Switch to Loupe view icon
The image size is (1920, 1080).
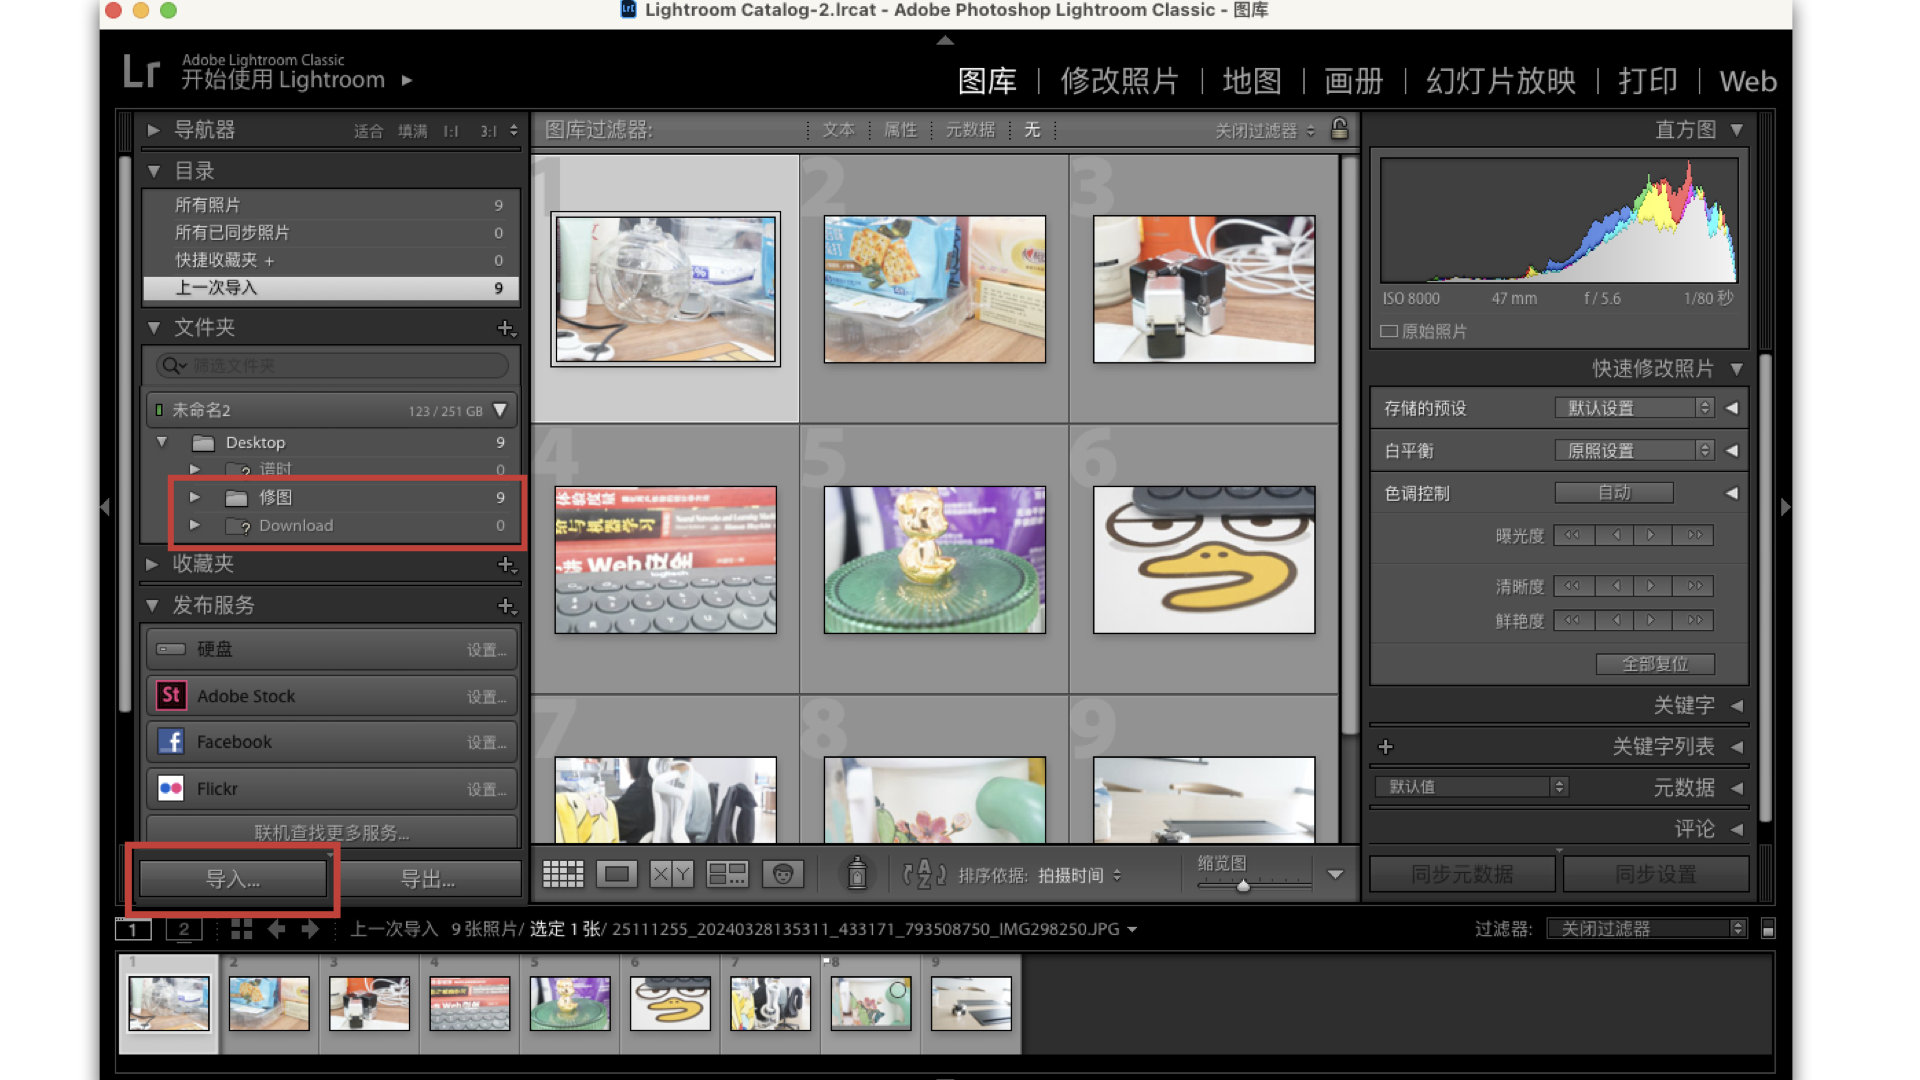[617, 875]
